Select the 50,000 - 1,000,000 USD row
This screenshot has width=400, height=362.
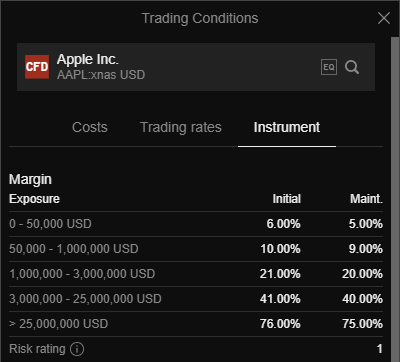pyautogui.click(x=196, y=249)
